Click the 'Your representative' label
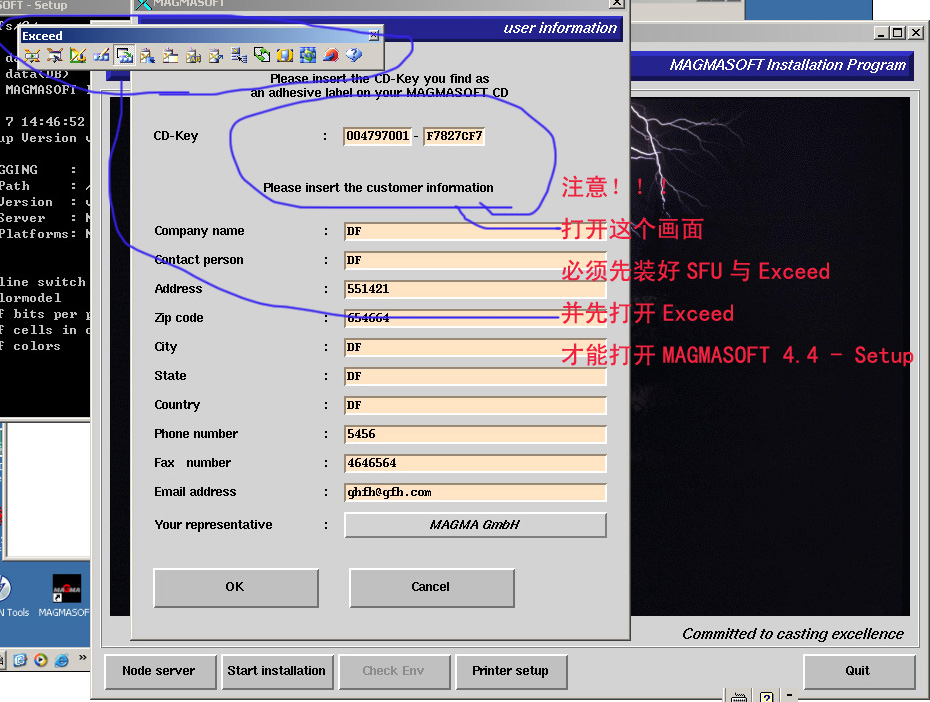 214,525
